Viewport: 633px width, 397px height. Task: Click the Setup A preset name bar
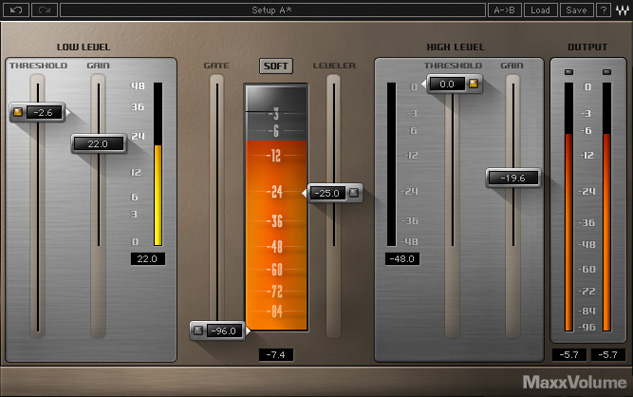tap(272, 10)
